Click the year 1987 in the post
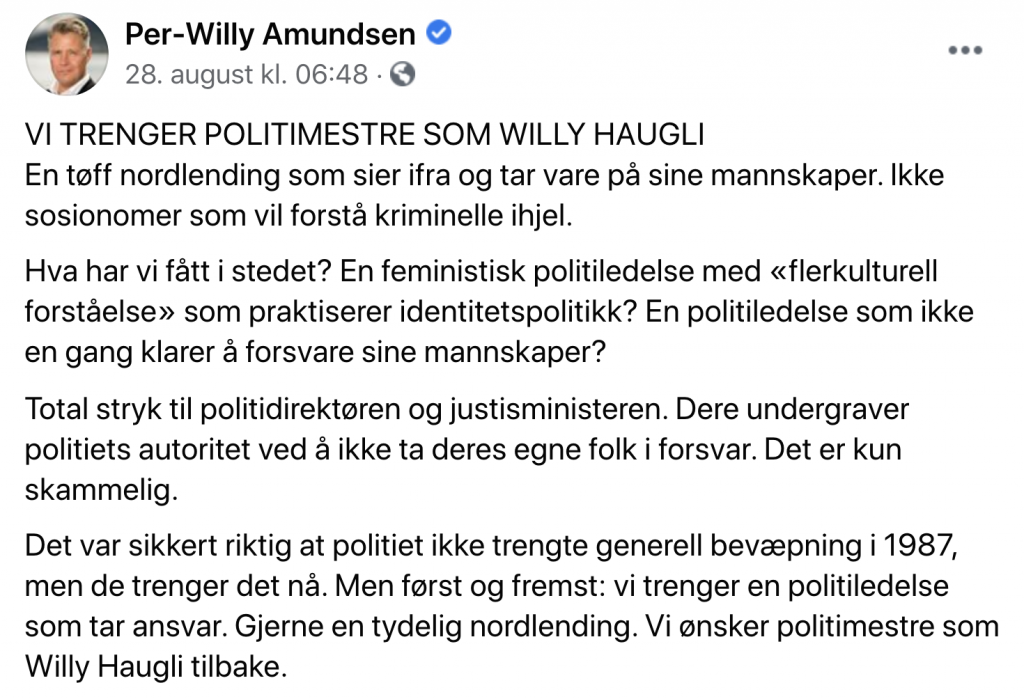 click(958, 547)
